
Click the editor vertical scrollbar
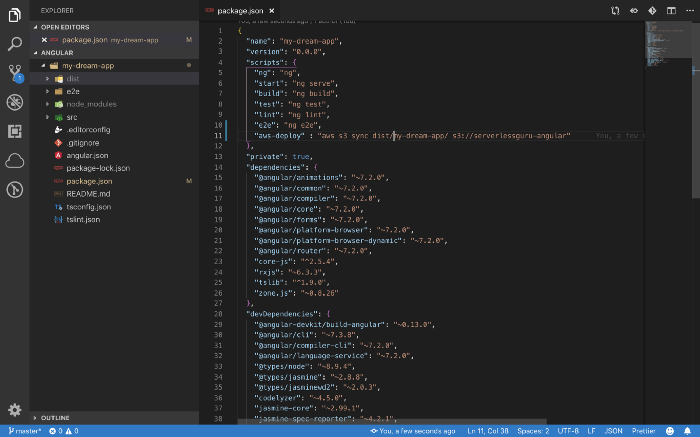[696, 109]
